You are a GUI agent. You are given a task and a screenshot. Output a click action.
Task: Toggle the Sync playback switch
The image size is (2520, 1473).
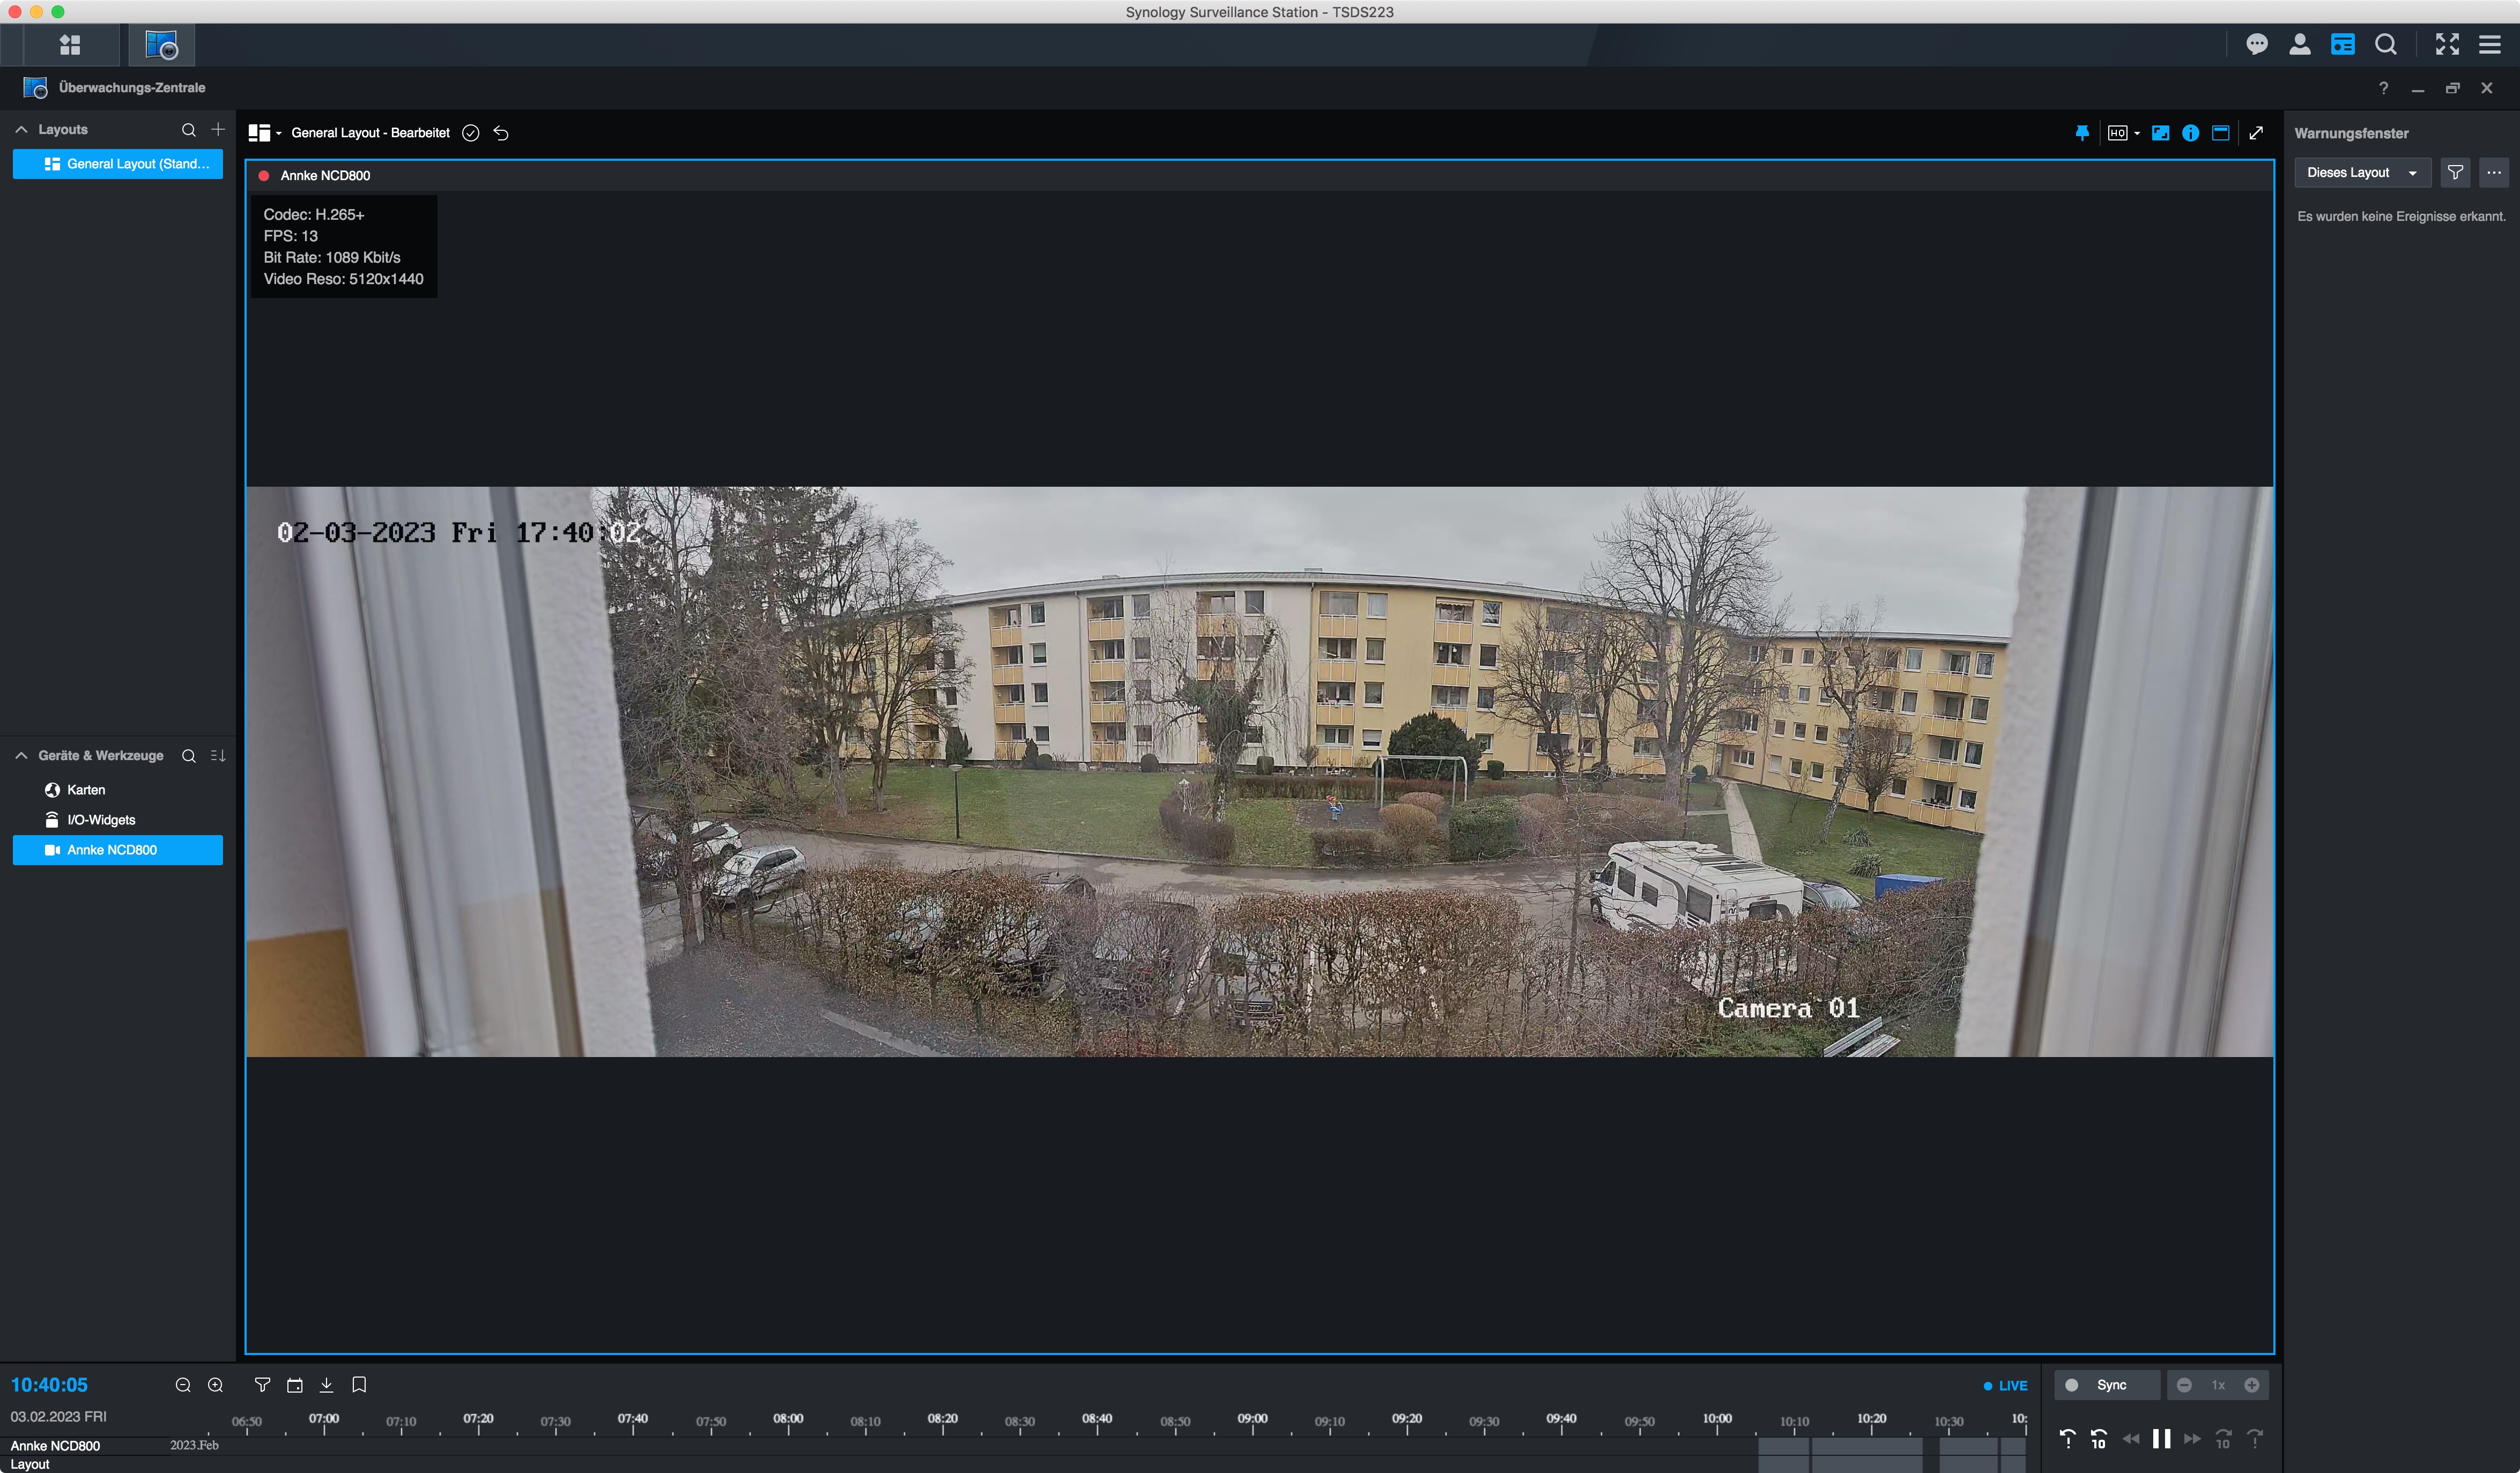point(2073,1385)
